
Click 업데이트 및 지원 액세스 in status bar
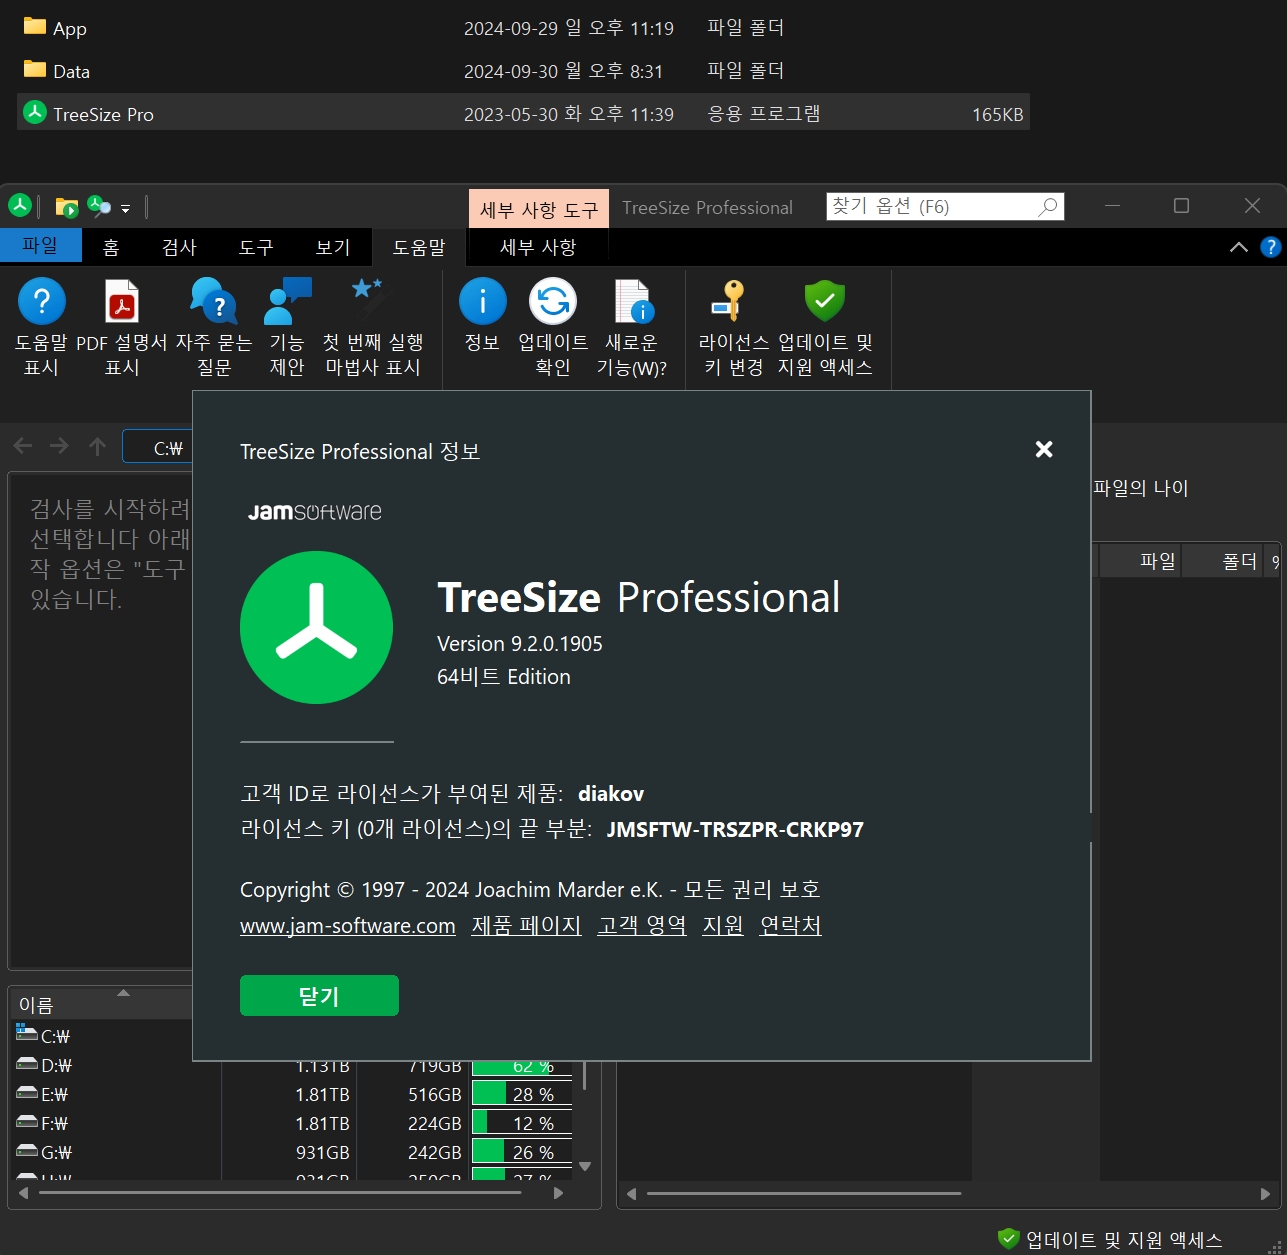[1110, 1240]
